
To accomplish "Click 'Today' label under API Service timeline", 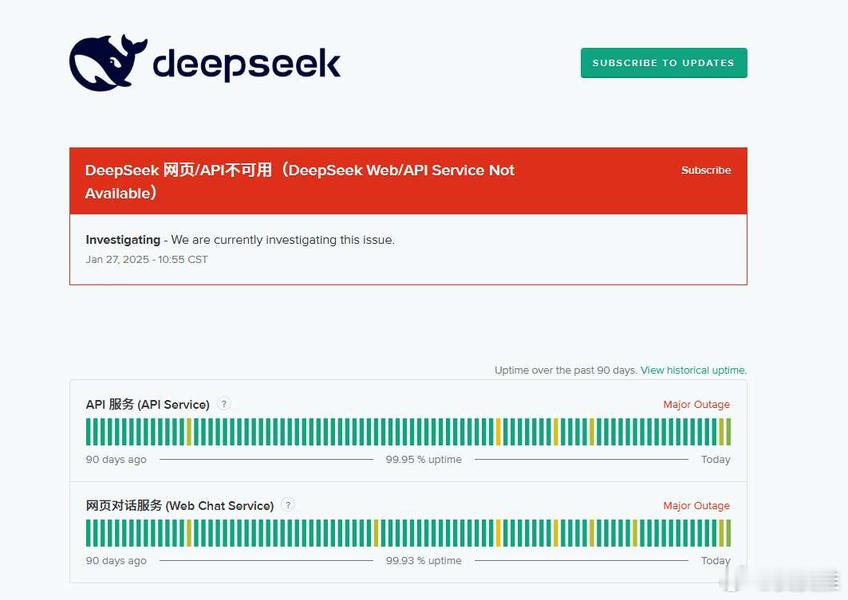I will pyautogui.click(x=716, y=459).
